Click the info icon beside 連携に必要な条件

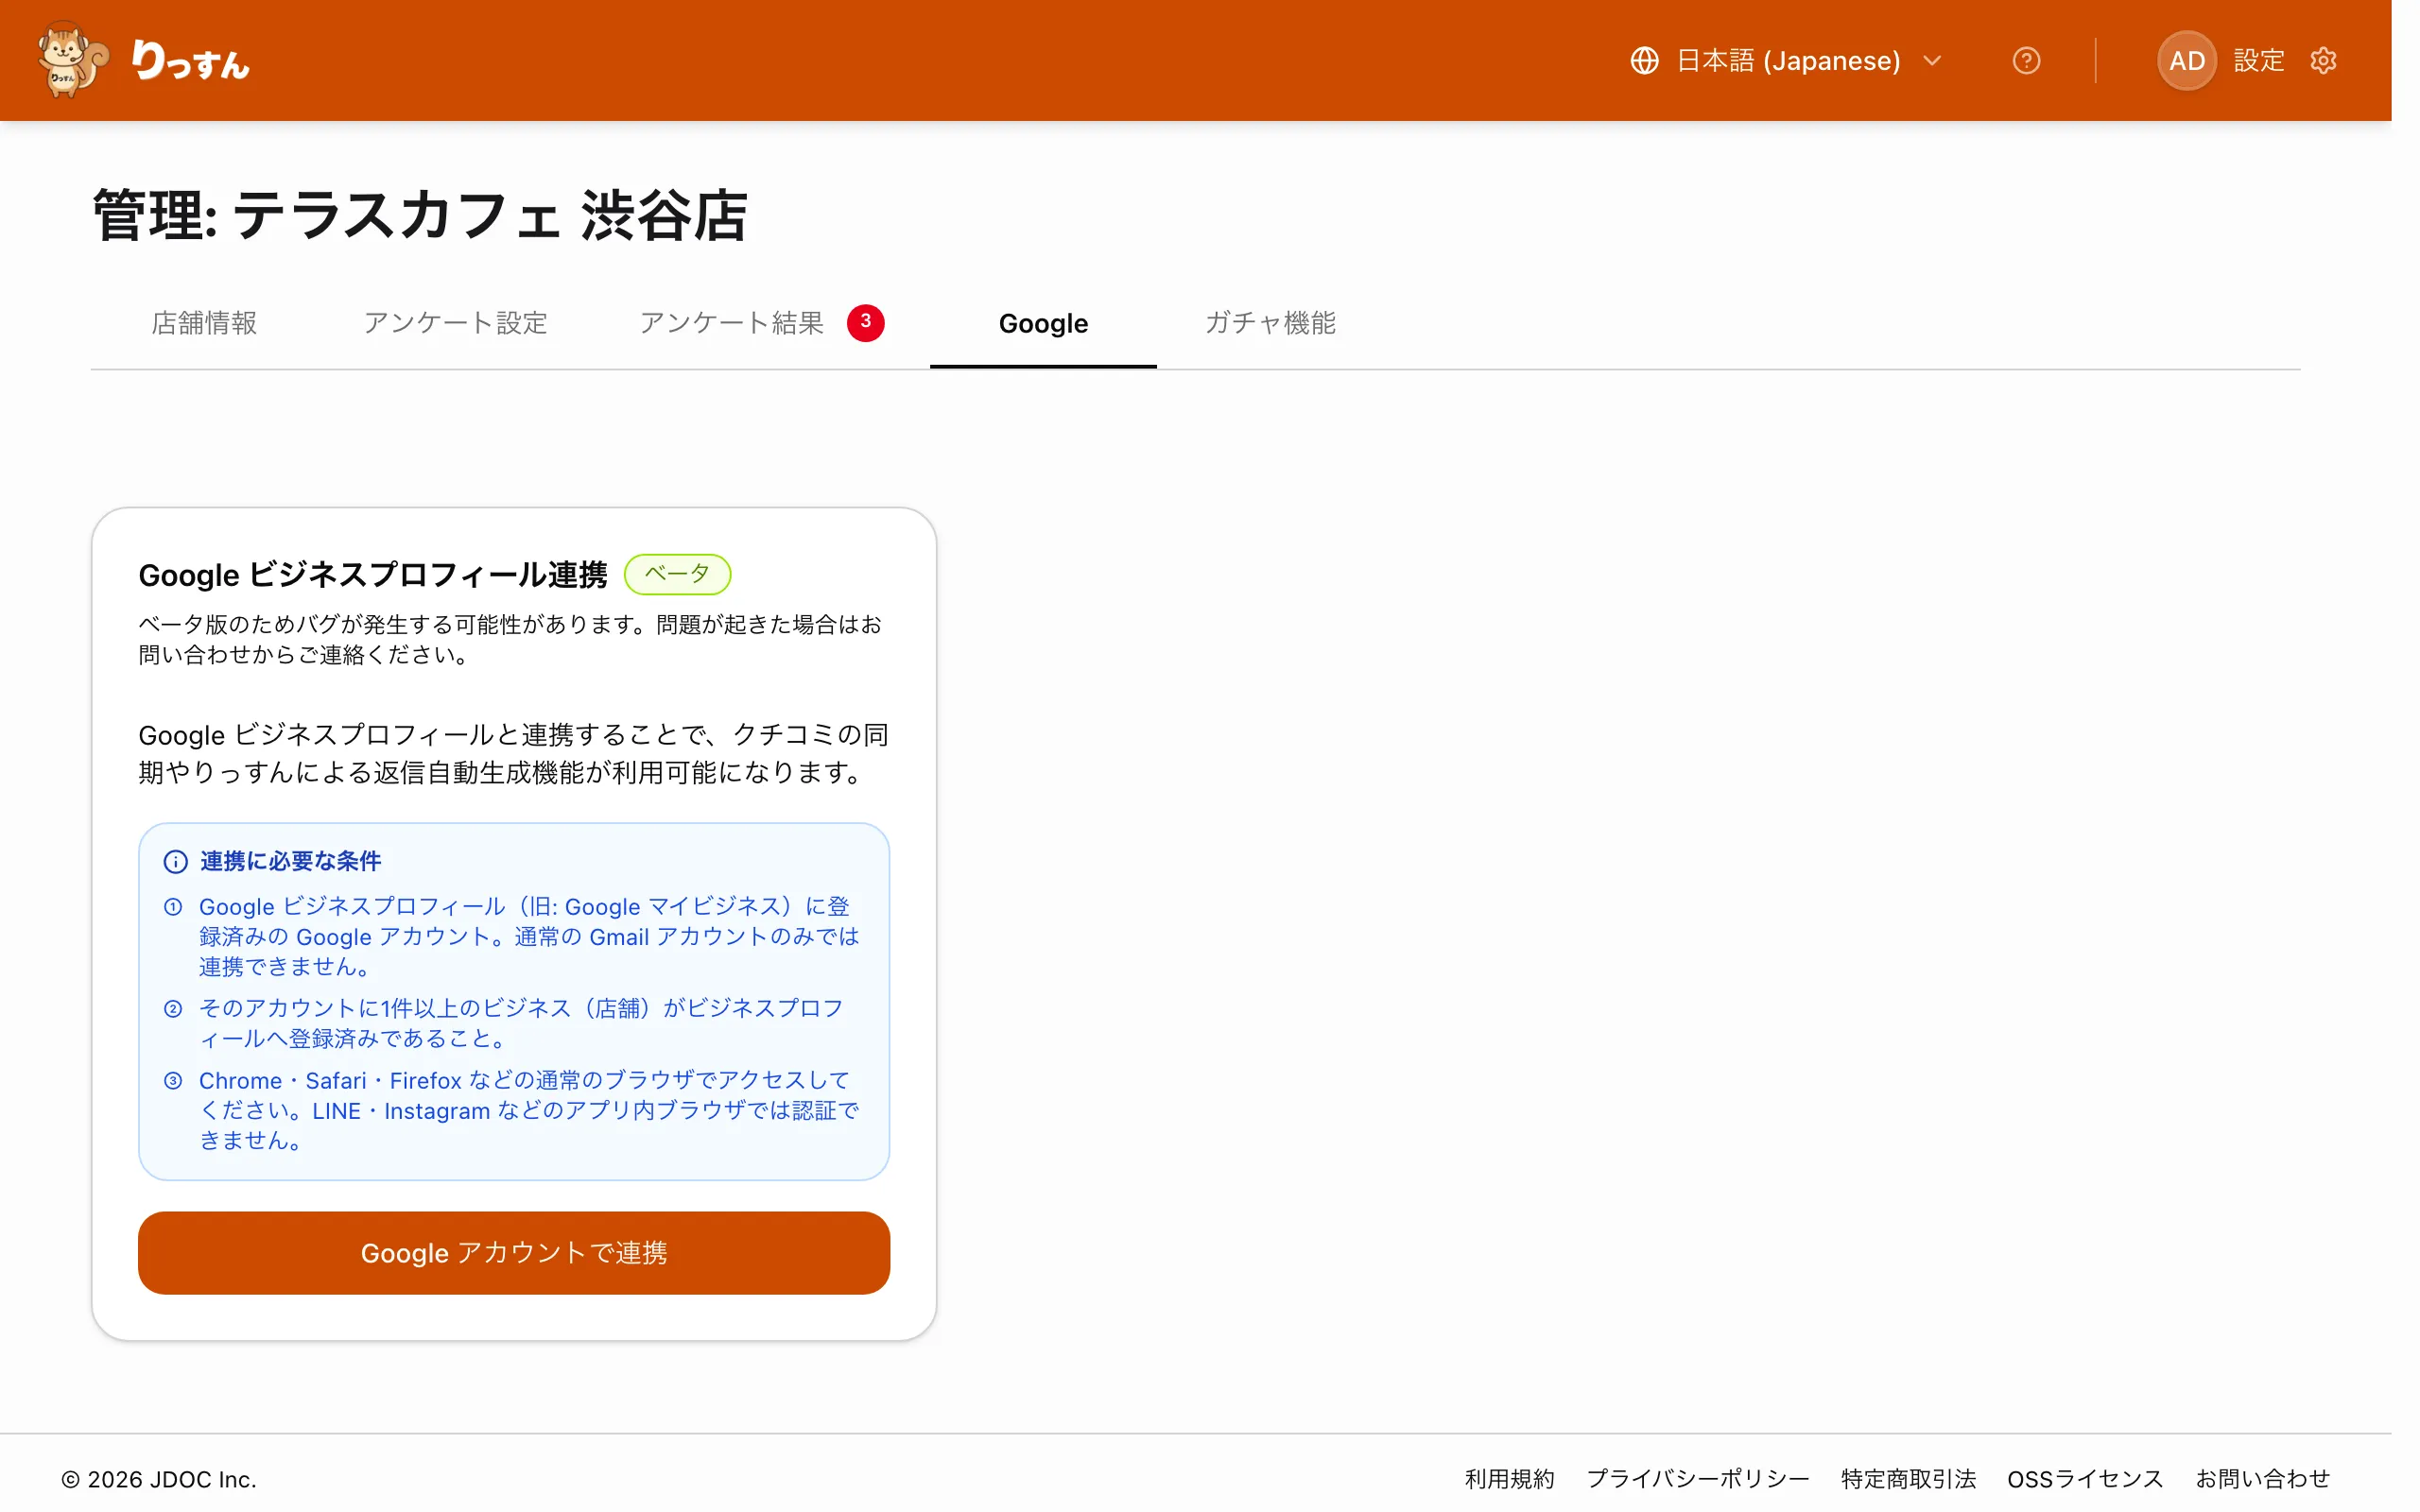(x=175, y=861)
